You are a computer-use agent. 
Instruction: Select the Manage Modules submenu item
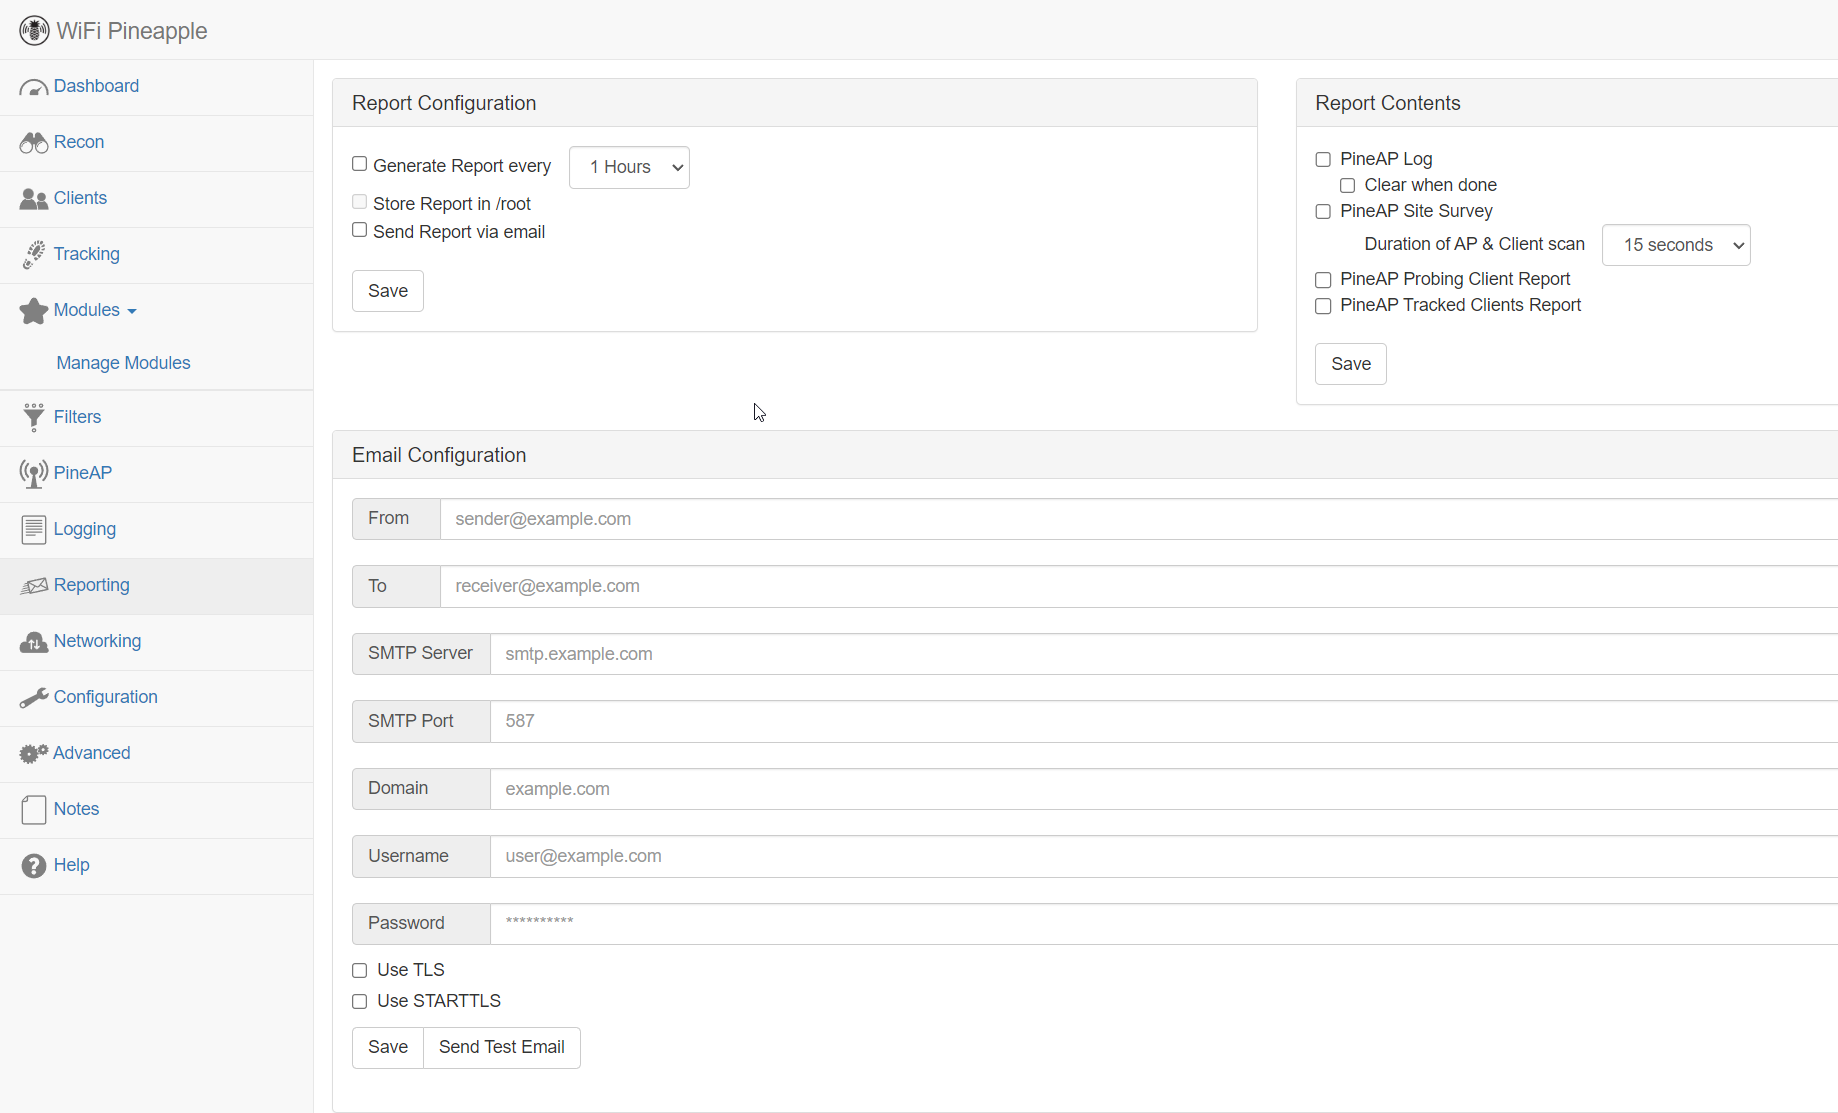point(123,363)
